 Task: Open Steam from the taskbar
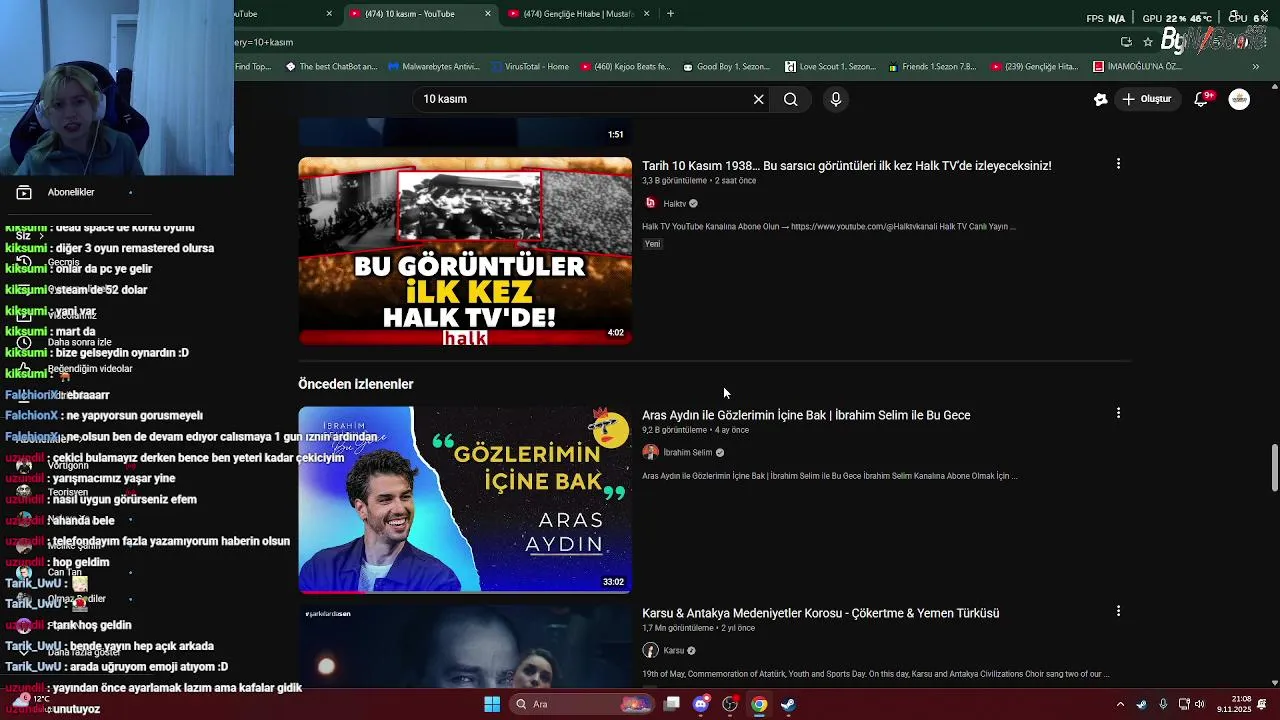pos(788,704)
